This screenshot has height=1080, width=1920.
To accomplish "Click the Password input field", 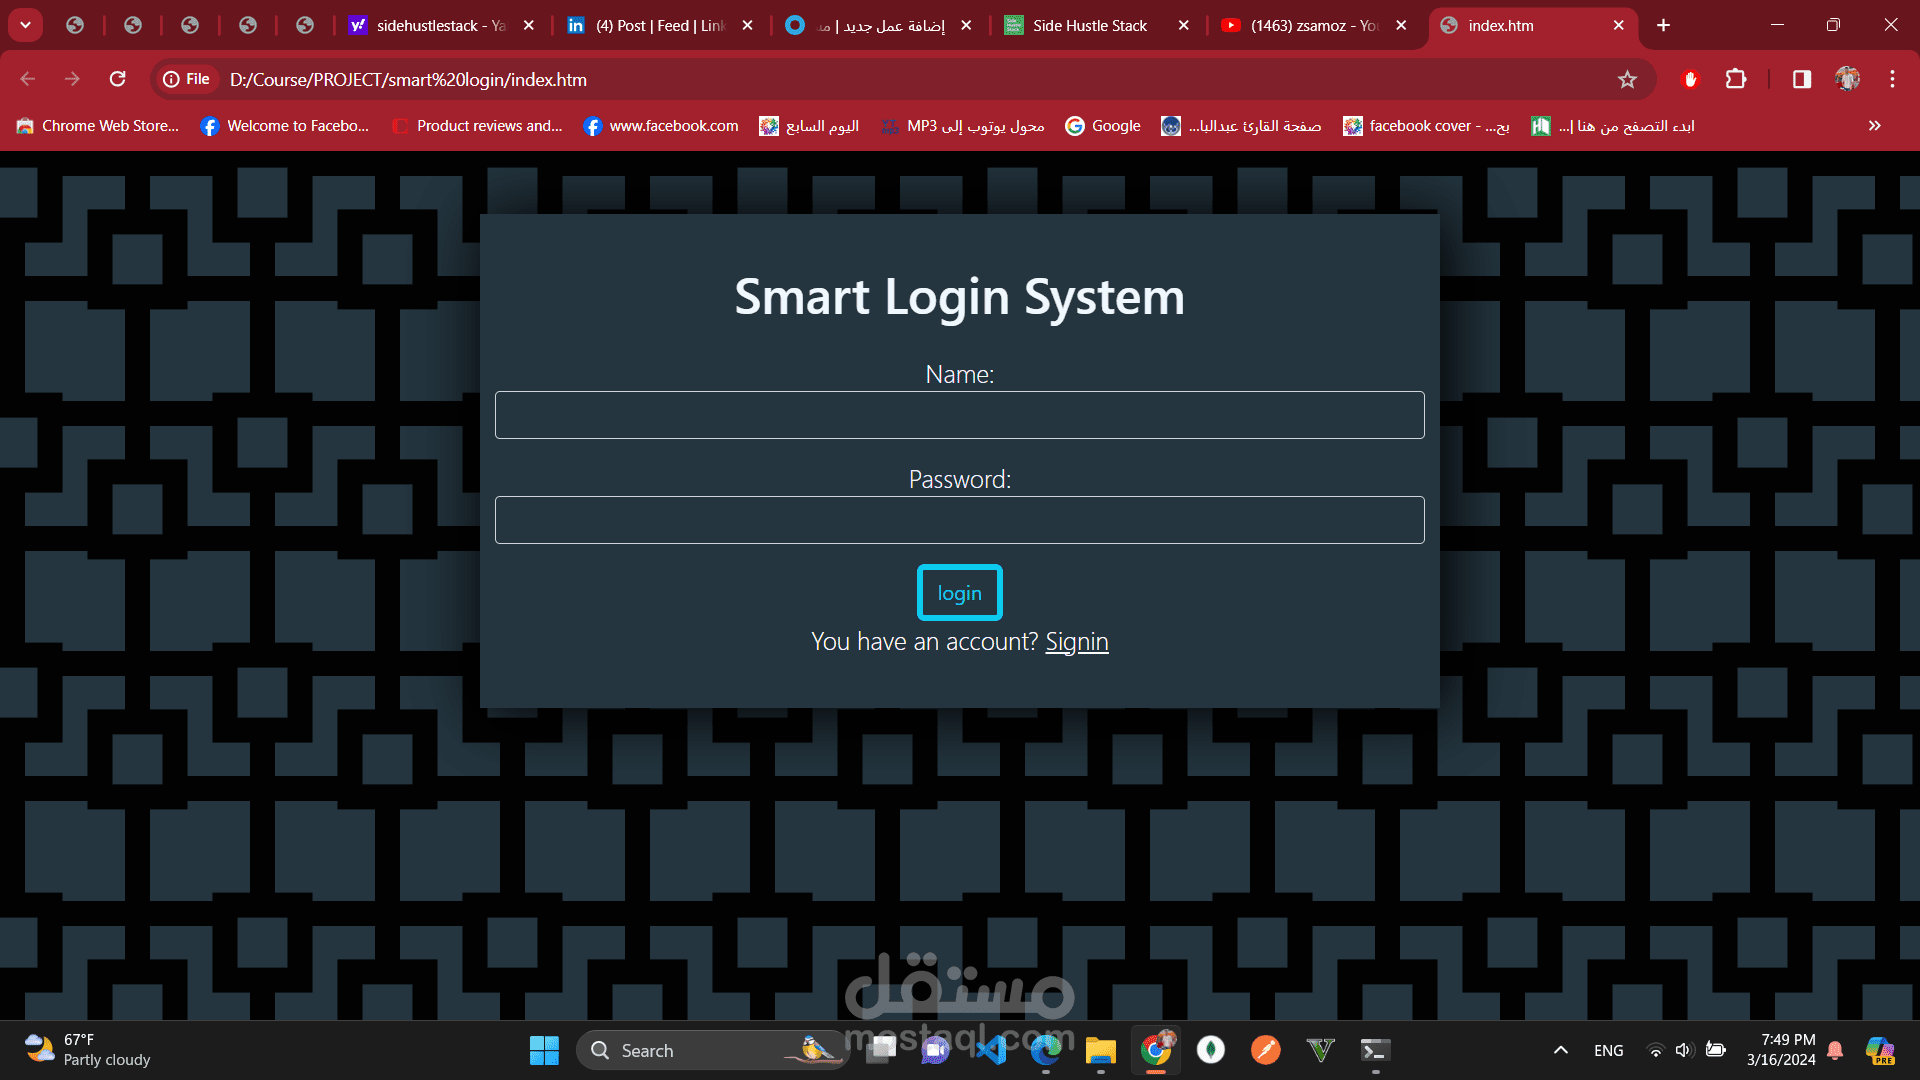I will 959,520.
